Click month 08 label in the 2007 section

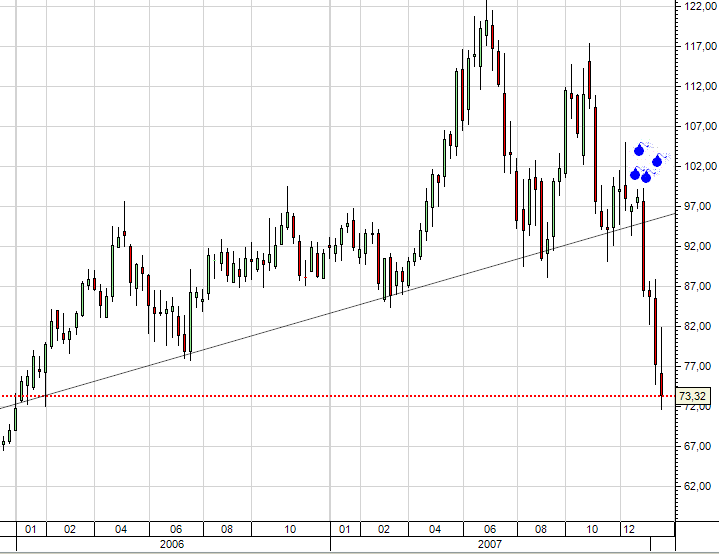tap(541, 529)
